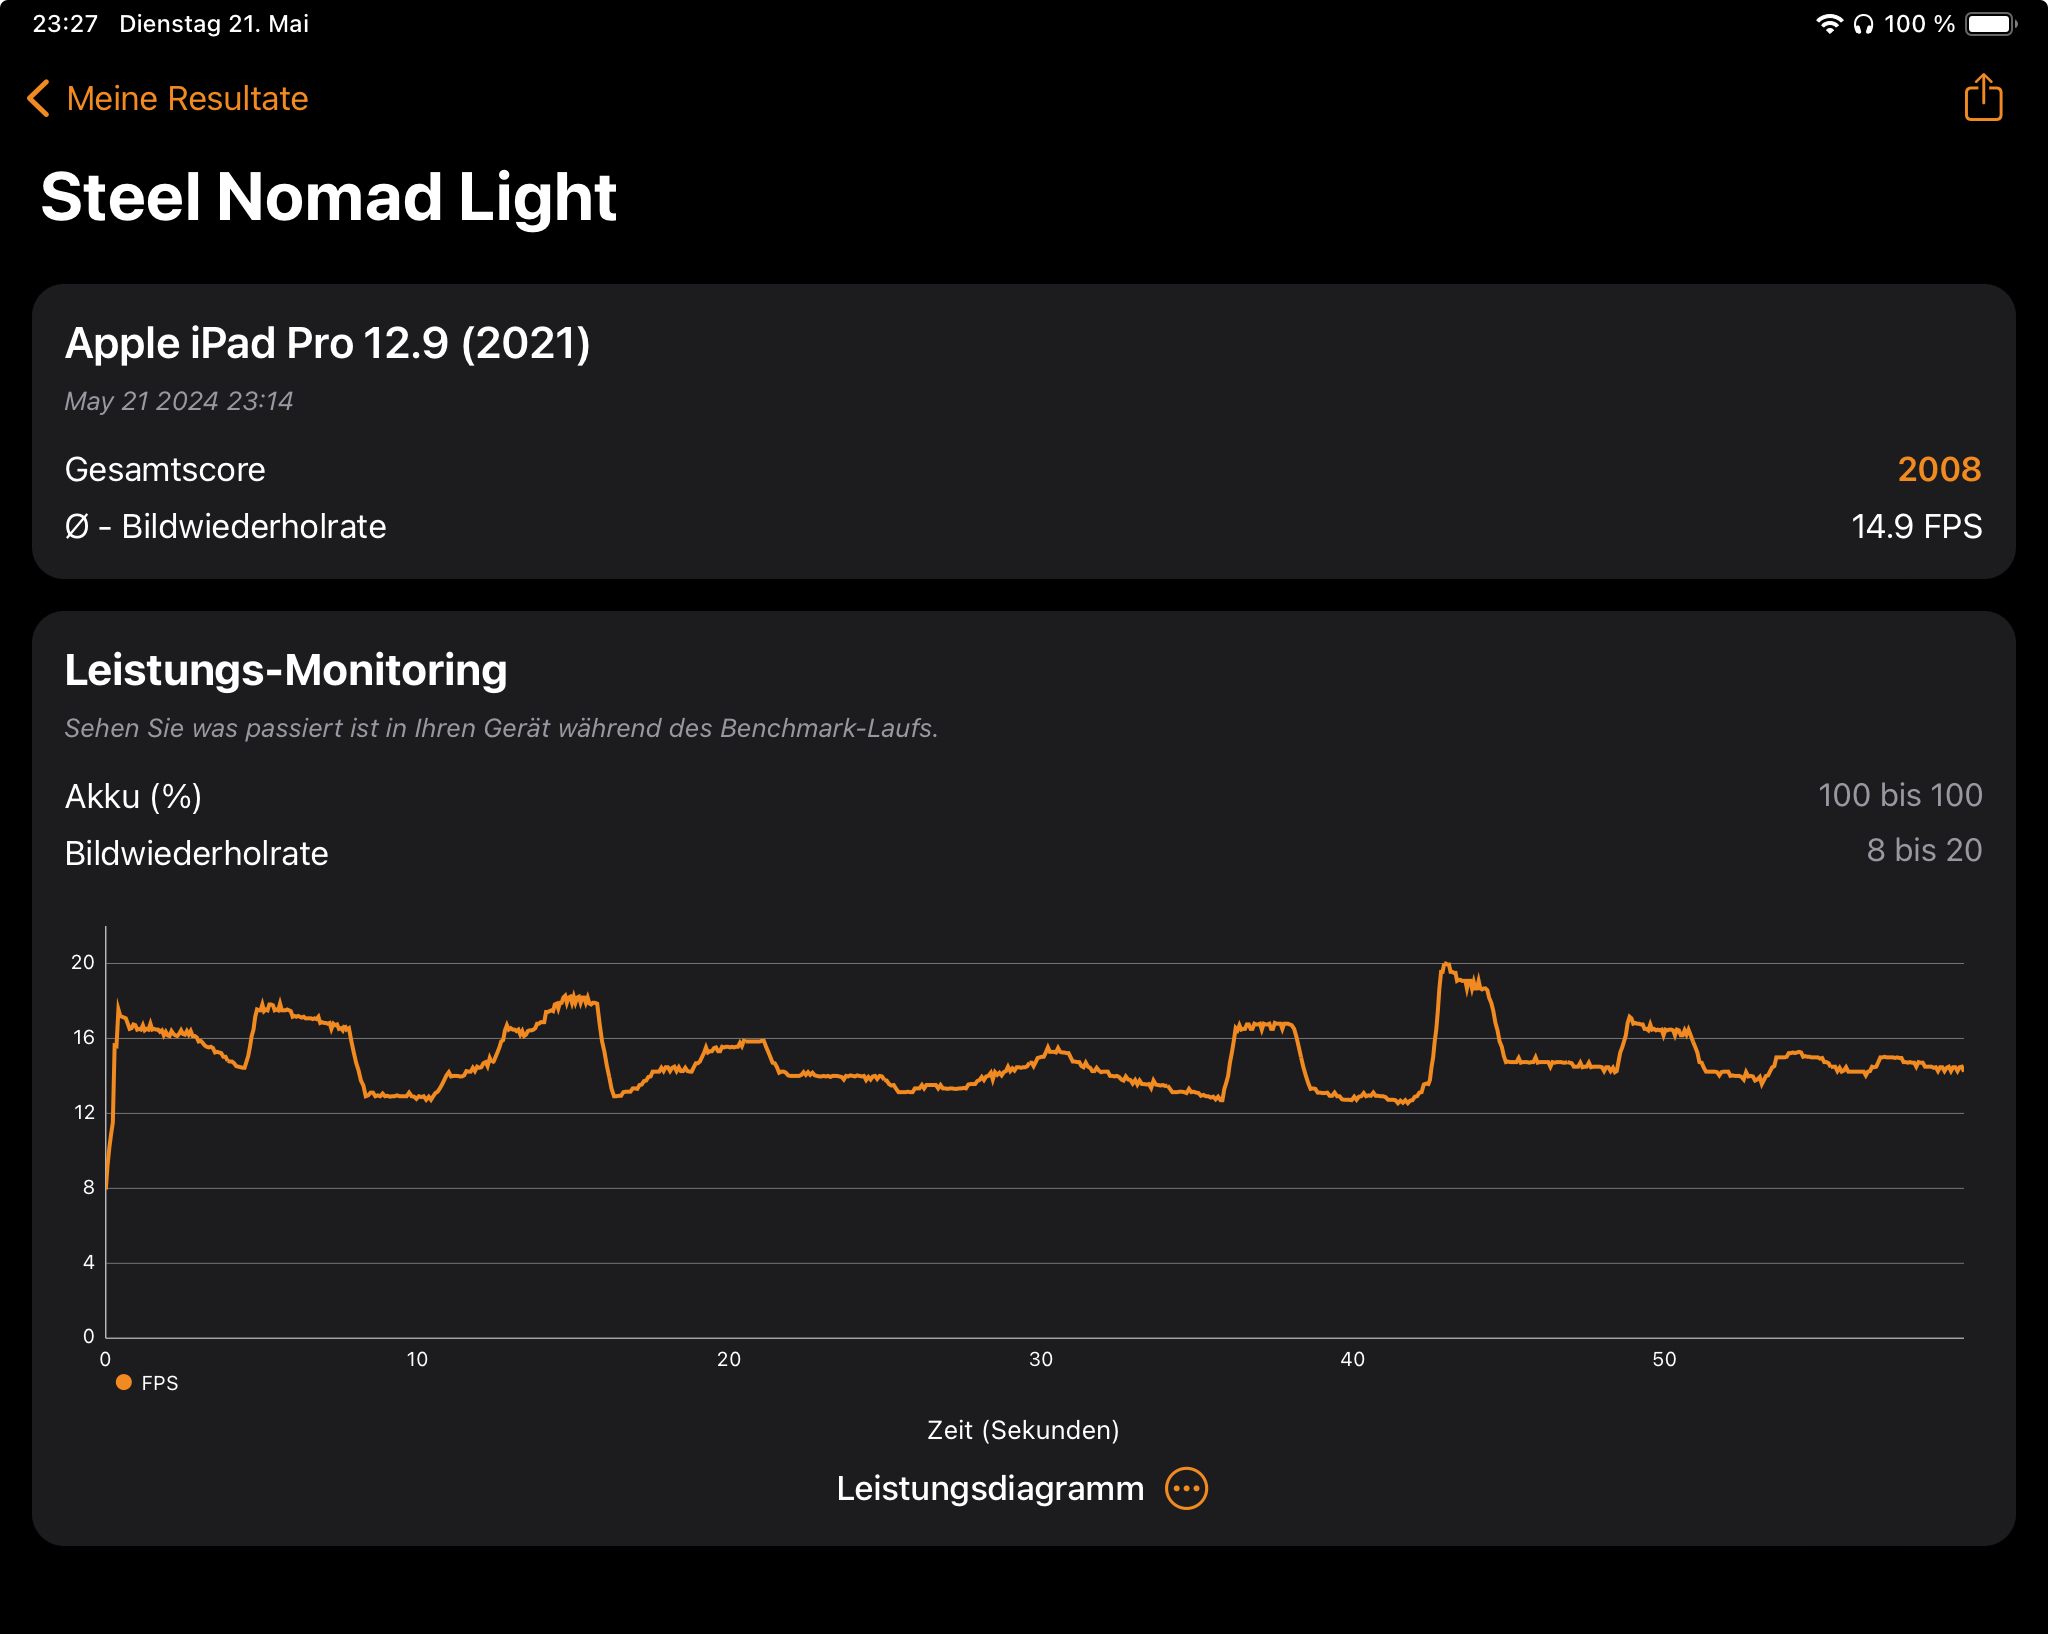The image size is (2048, 1634).
Task: Tap the Apple iPad Pro 12.9 device name
Action: [327, 343]
